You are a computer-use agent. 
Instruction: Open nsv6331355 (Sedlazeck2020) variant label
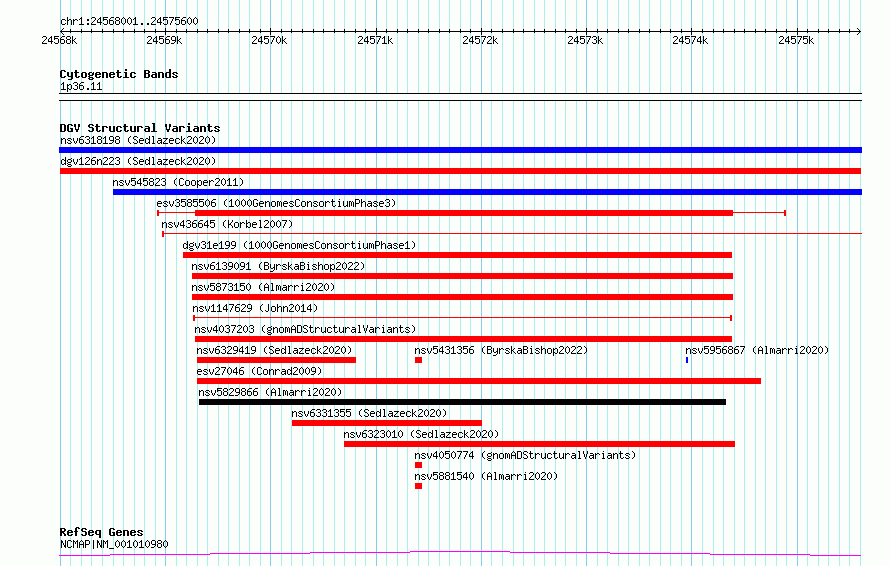pos(369,413)
